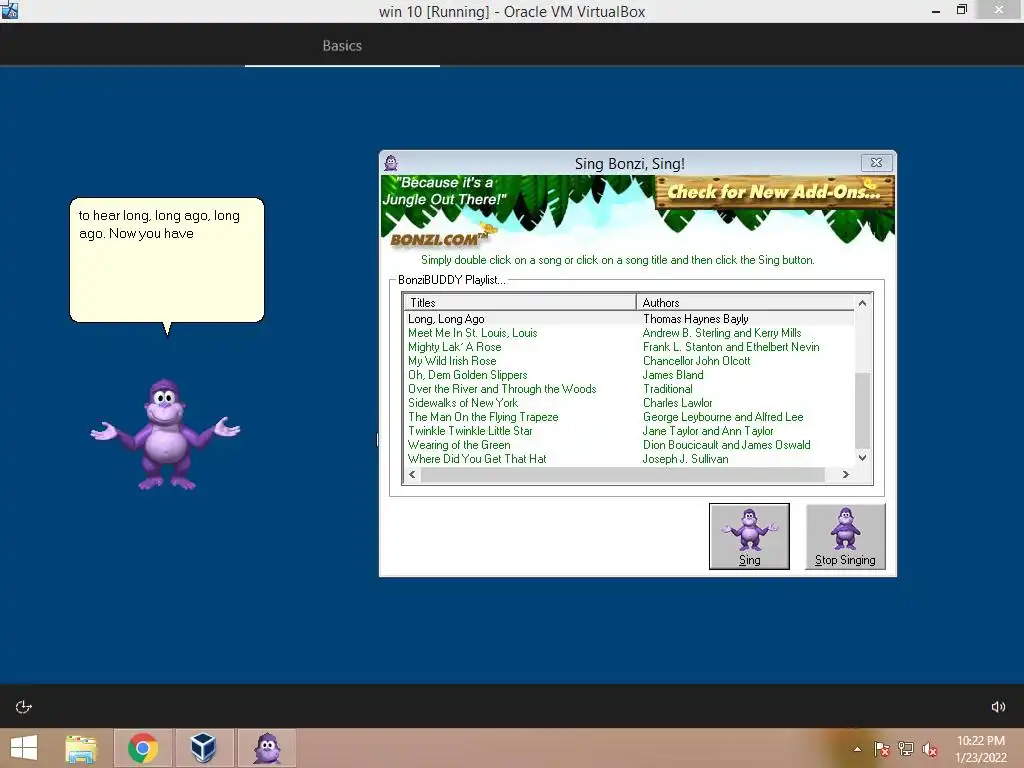The width and height of the screenshot is (1024, 768).
Task: Click the Sing button with Bonzi icon
Action: [x=749, y=536]
